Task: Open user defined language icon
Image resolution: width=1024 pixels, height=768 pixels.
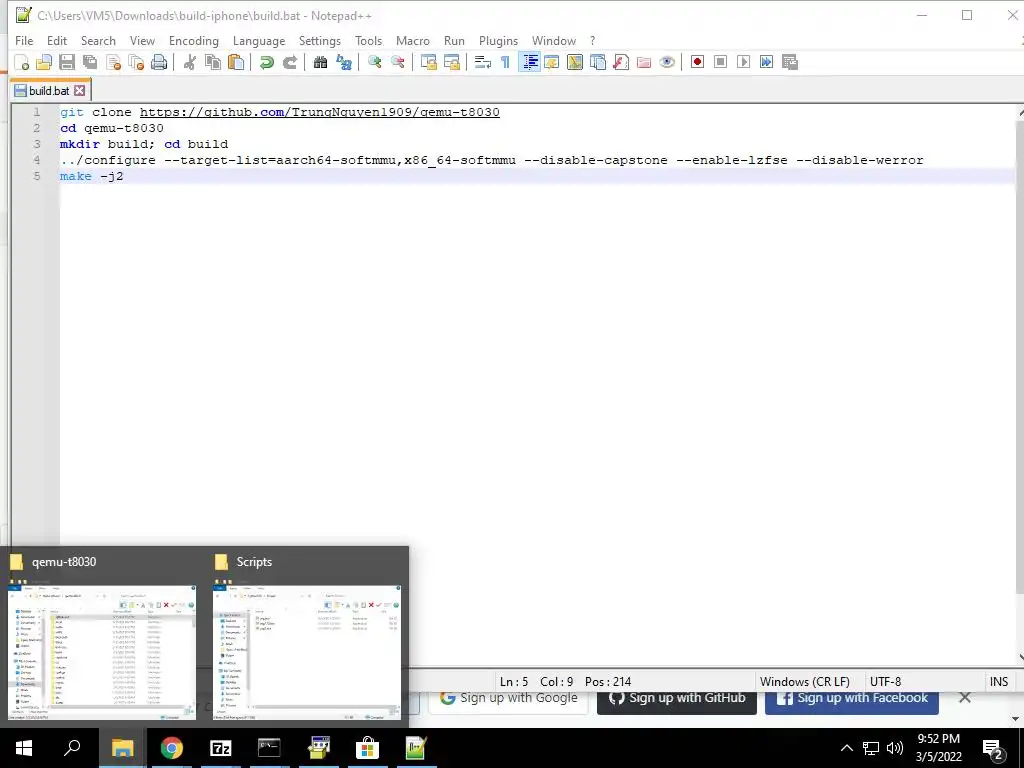Action: point(552,62)
